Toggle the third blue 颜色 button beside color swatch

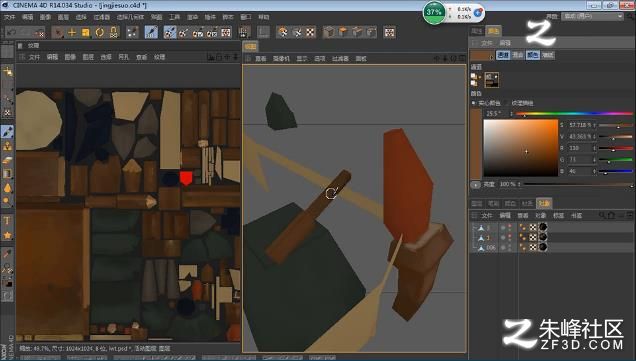[533, 55]
